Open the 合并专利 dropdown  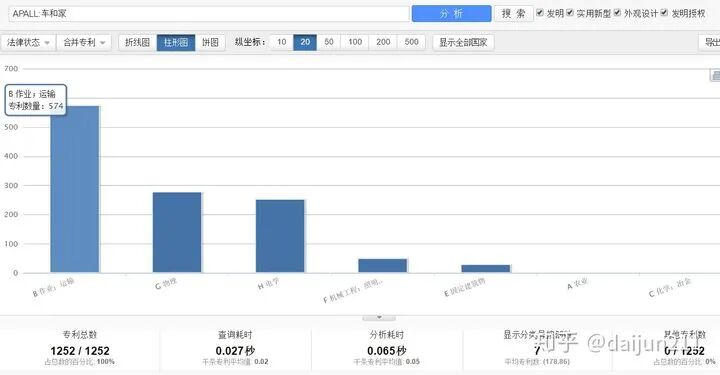pos(84,42)
